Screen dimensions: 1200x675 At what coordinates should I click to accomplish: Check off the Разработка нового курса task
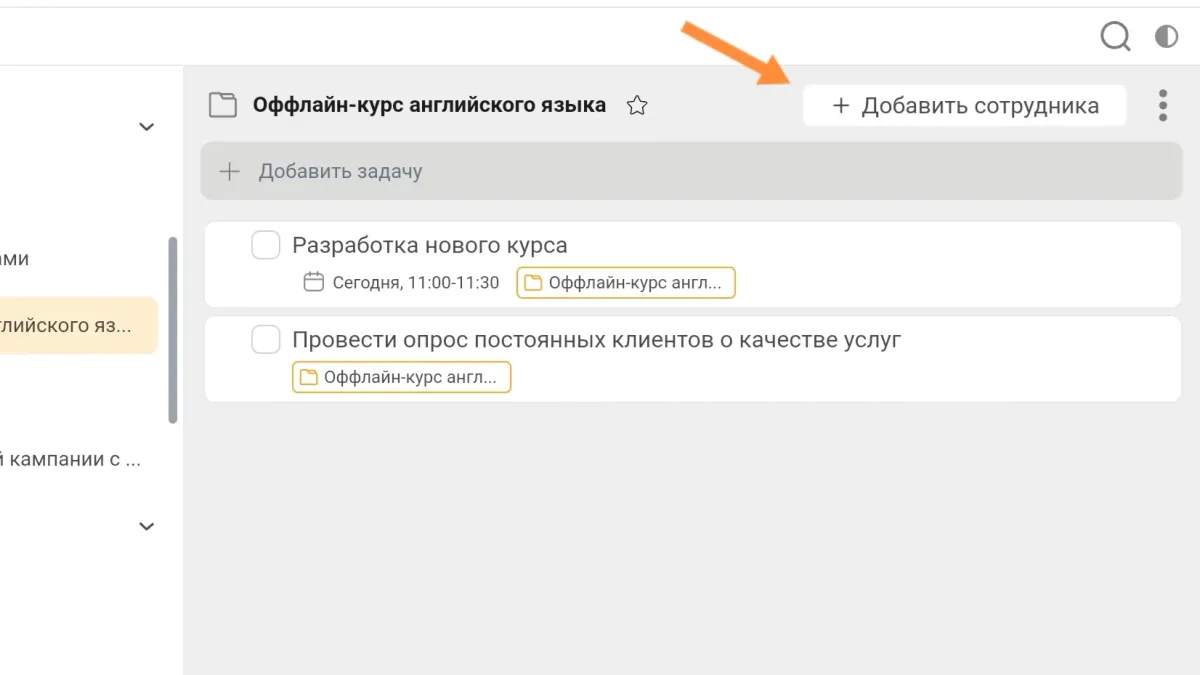(265, 245)
